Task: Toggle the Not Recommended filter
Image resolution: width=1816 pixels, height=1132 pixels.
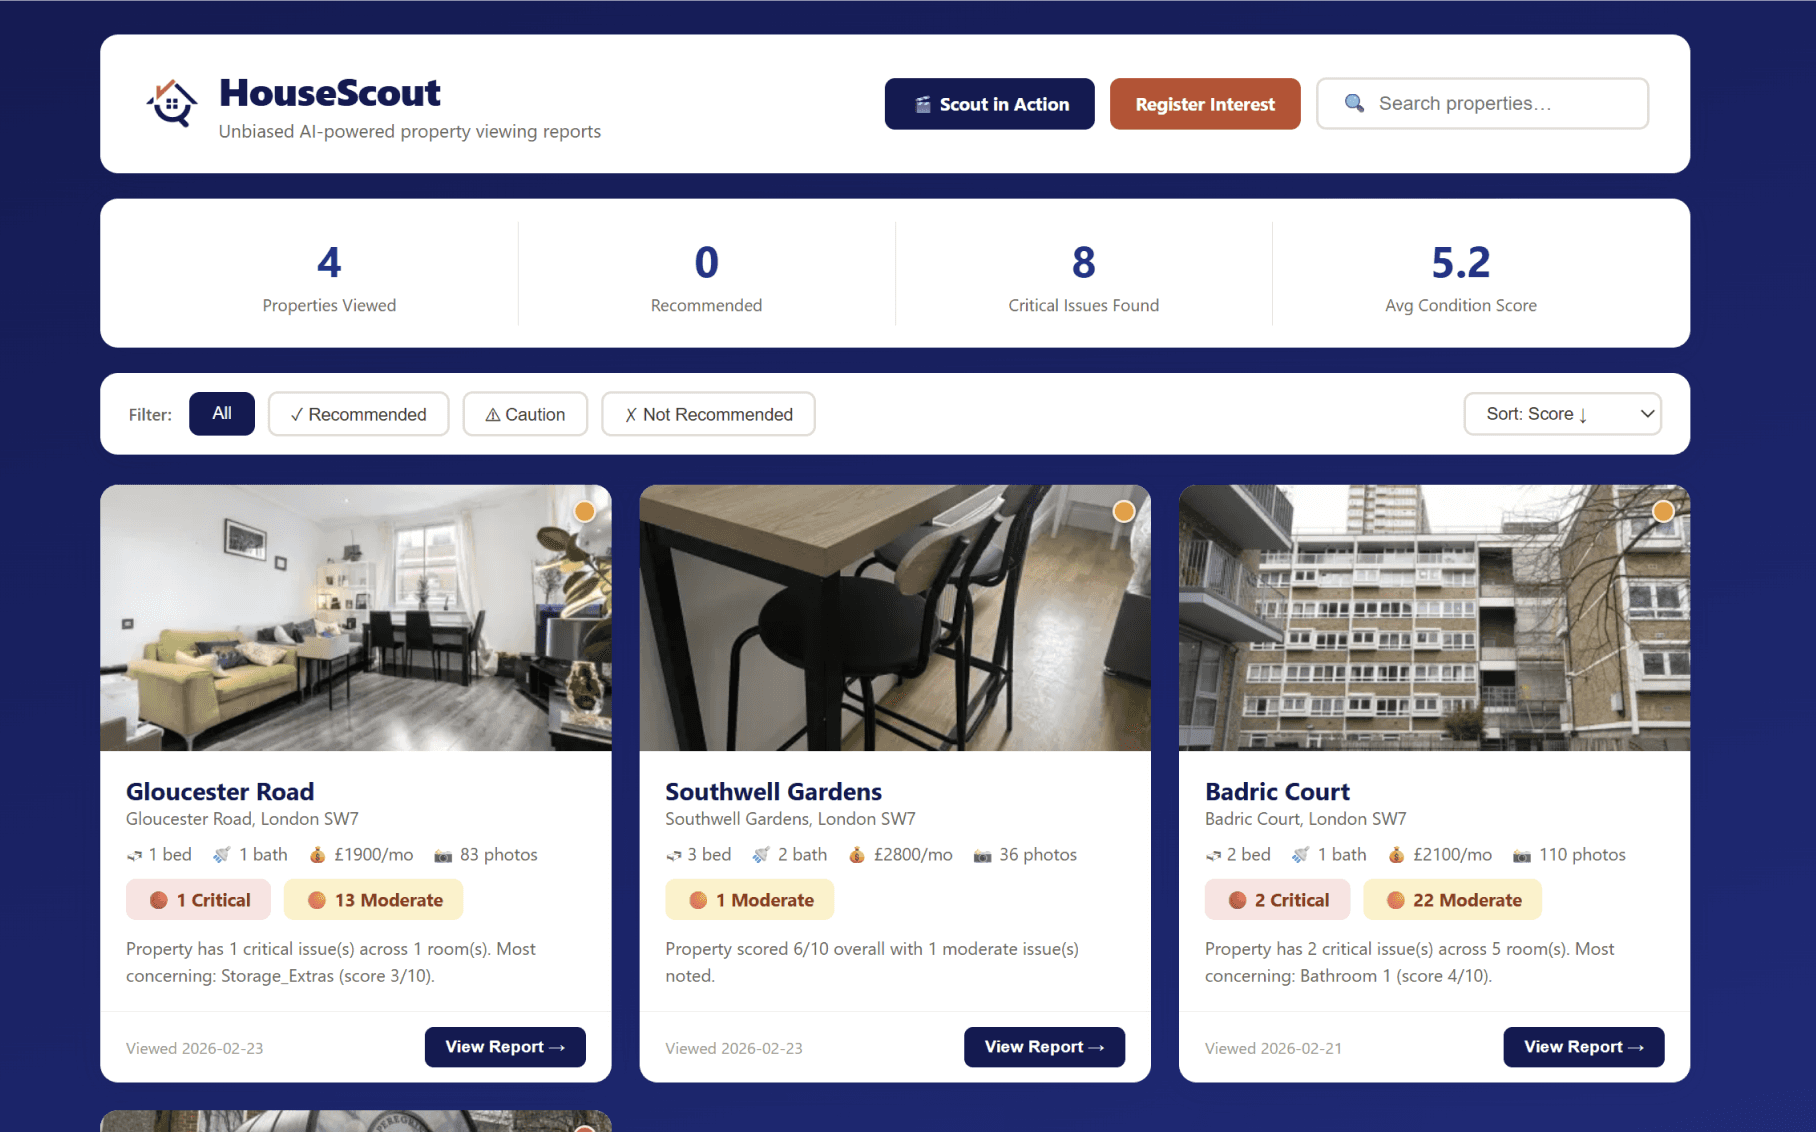Action: pos(708,414)
